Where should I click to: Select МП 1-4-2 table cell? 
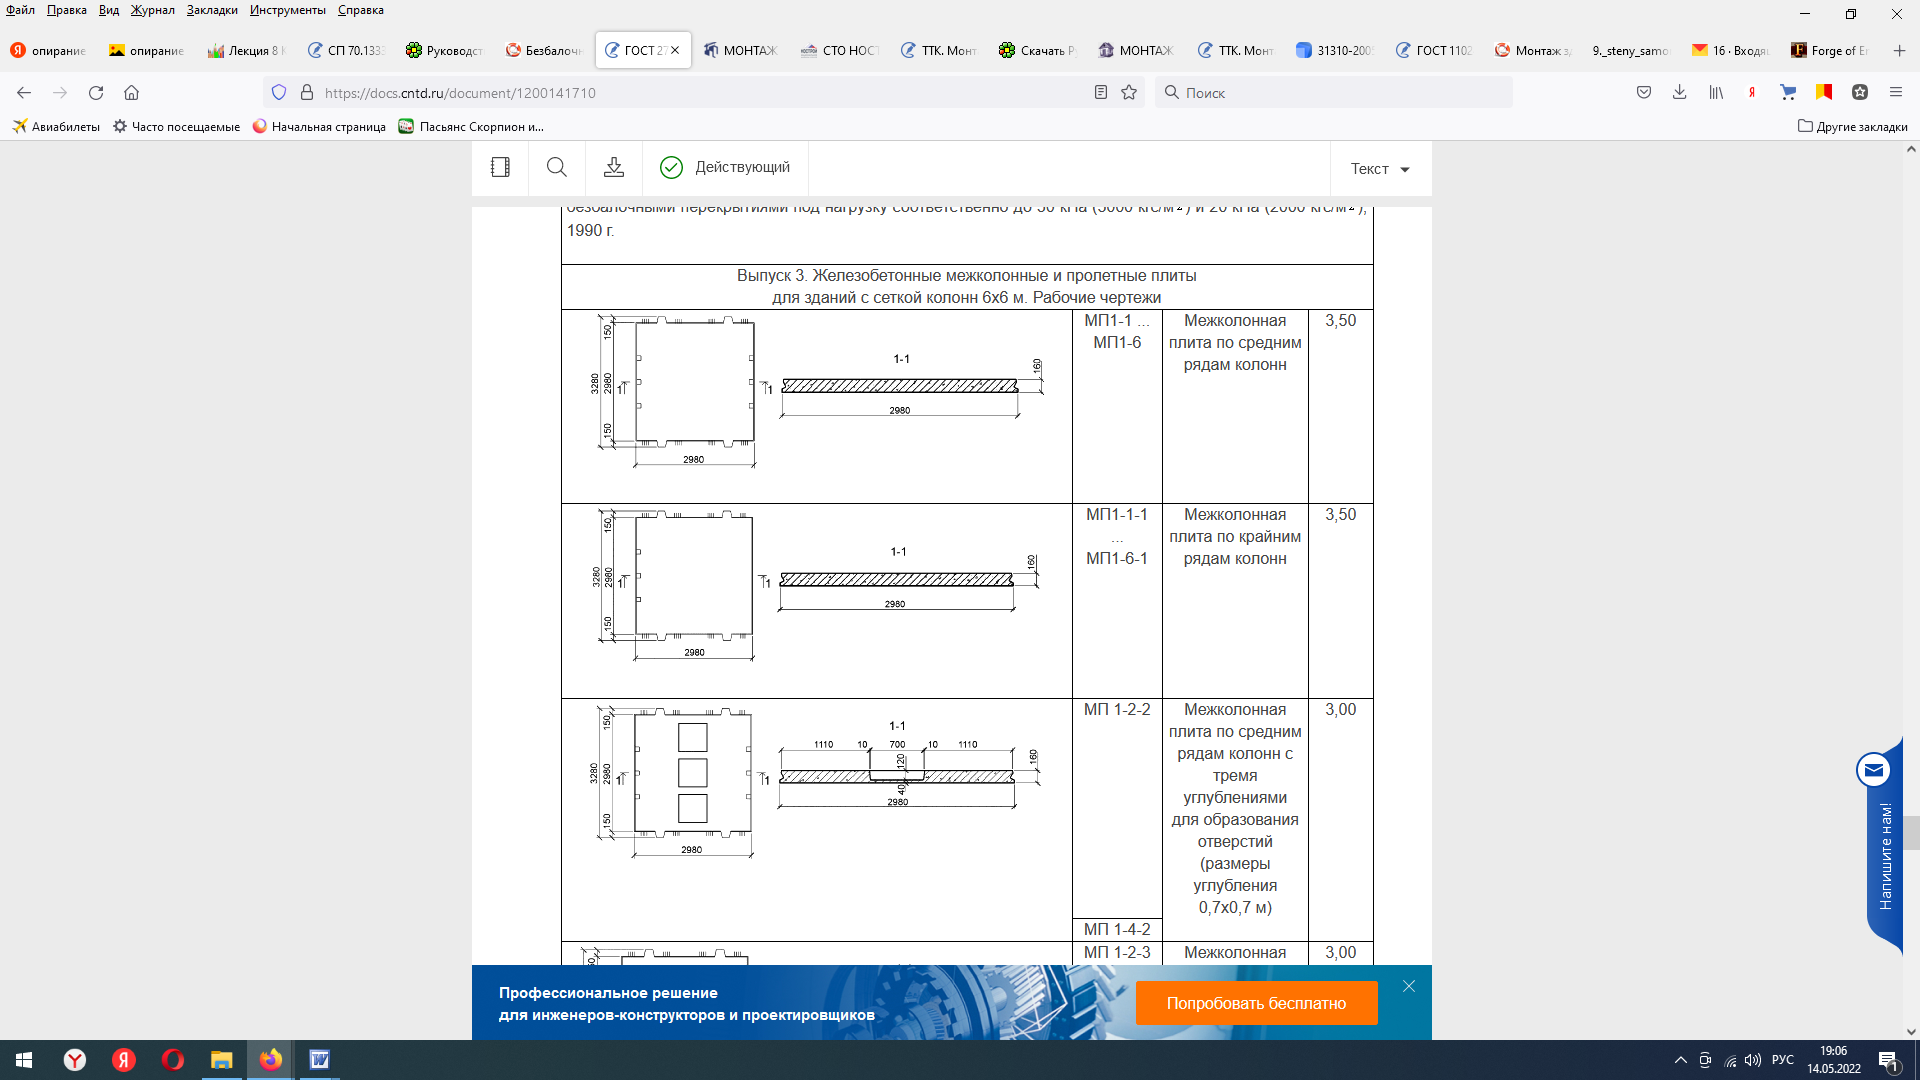coord(1117,929)
